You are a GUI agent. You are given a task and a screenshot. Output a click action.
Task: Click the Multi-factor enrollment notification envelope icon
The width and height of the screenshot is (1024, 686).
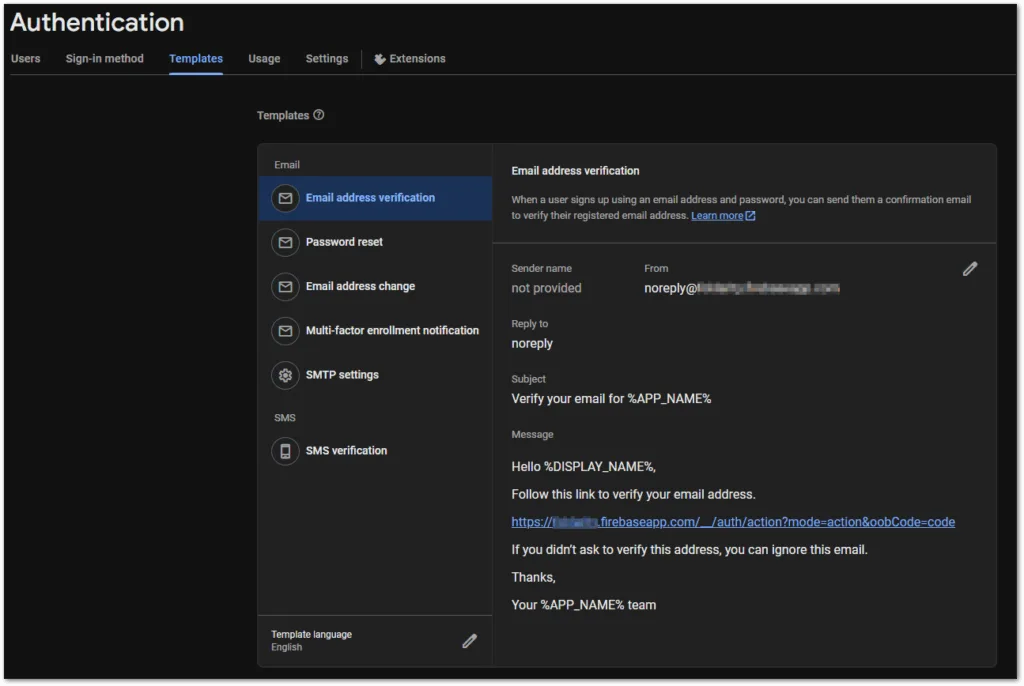(x=285, y=331)
